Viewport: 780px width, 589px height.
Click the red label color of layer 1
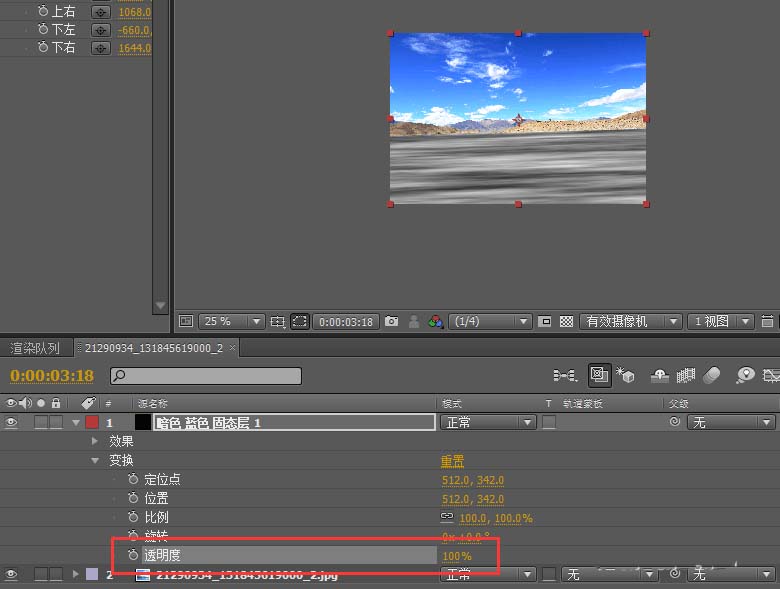(x=92, y=422)
